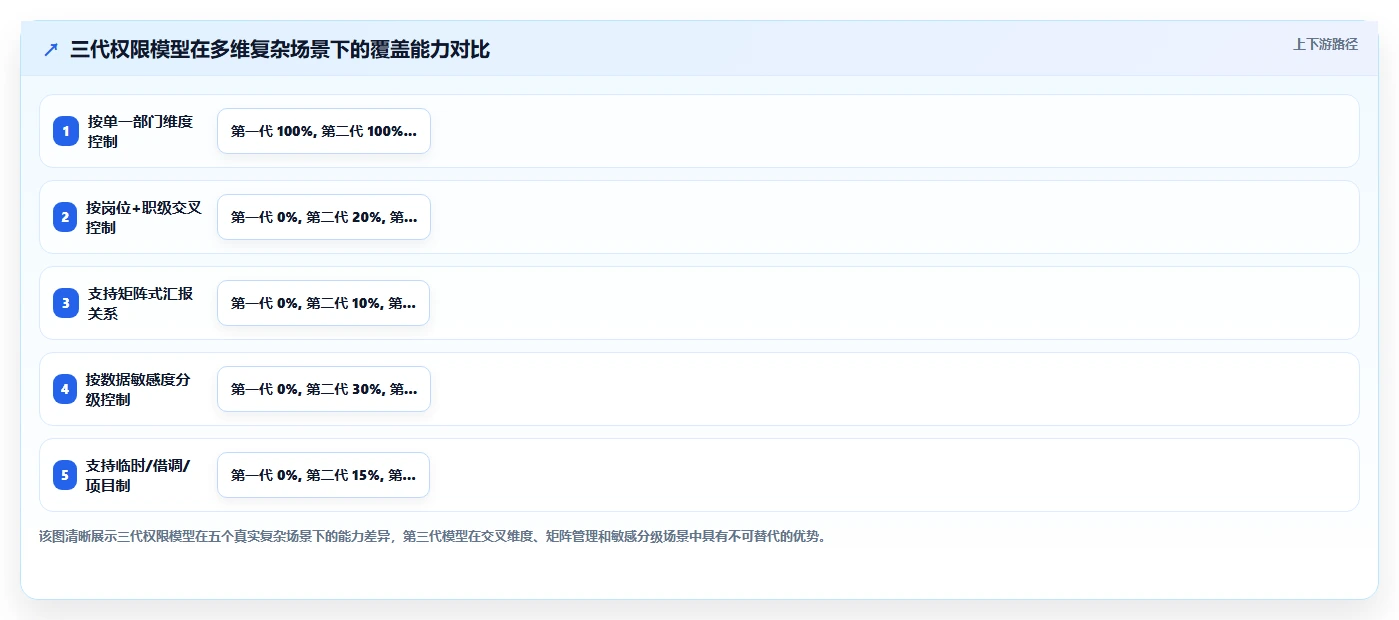Select the 按岗位+职级交叉控制 label
This screenshot has width=1399, height=620.
[144, 217]
